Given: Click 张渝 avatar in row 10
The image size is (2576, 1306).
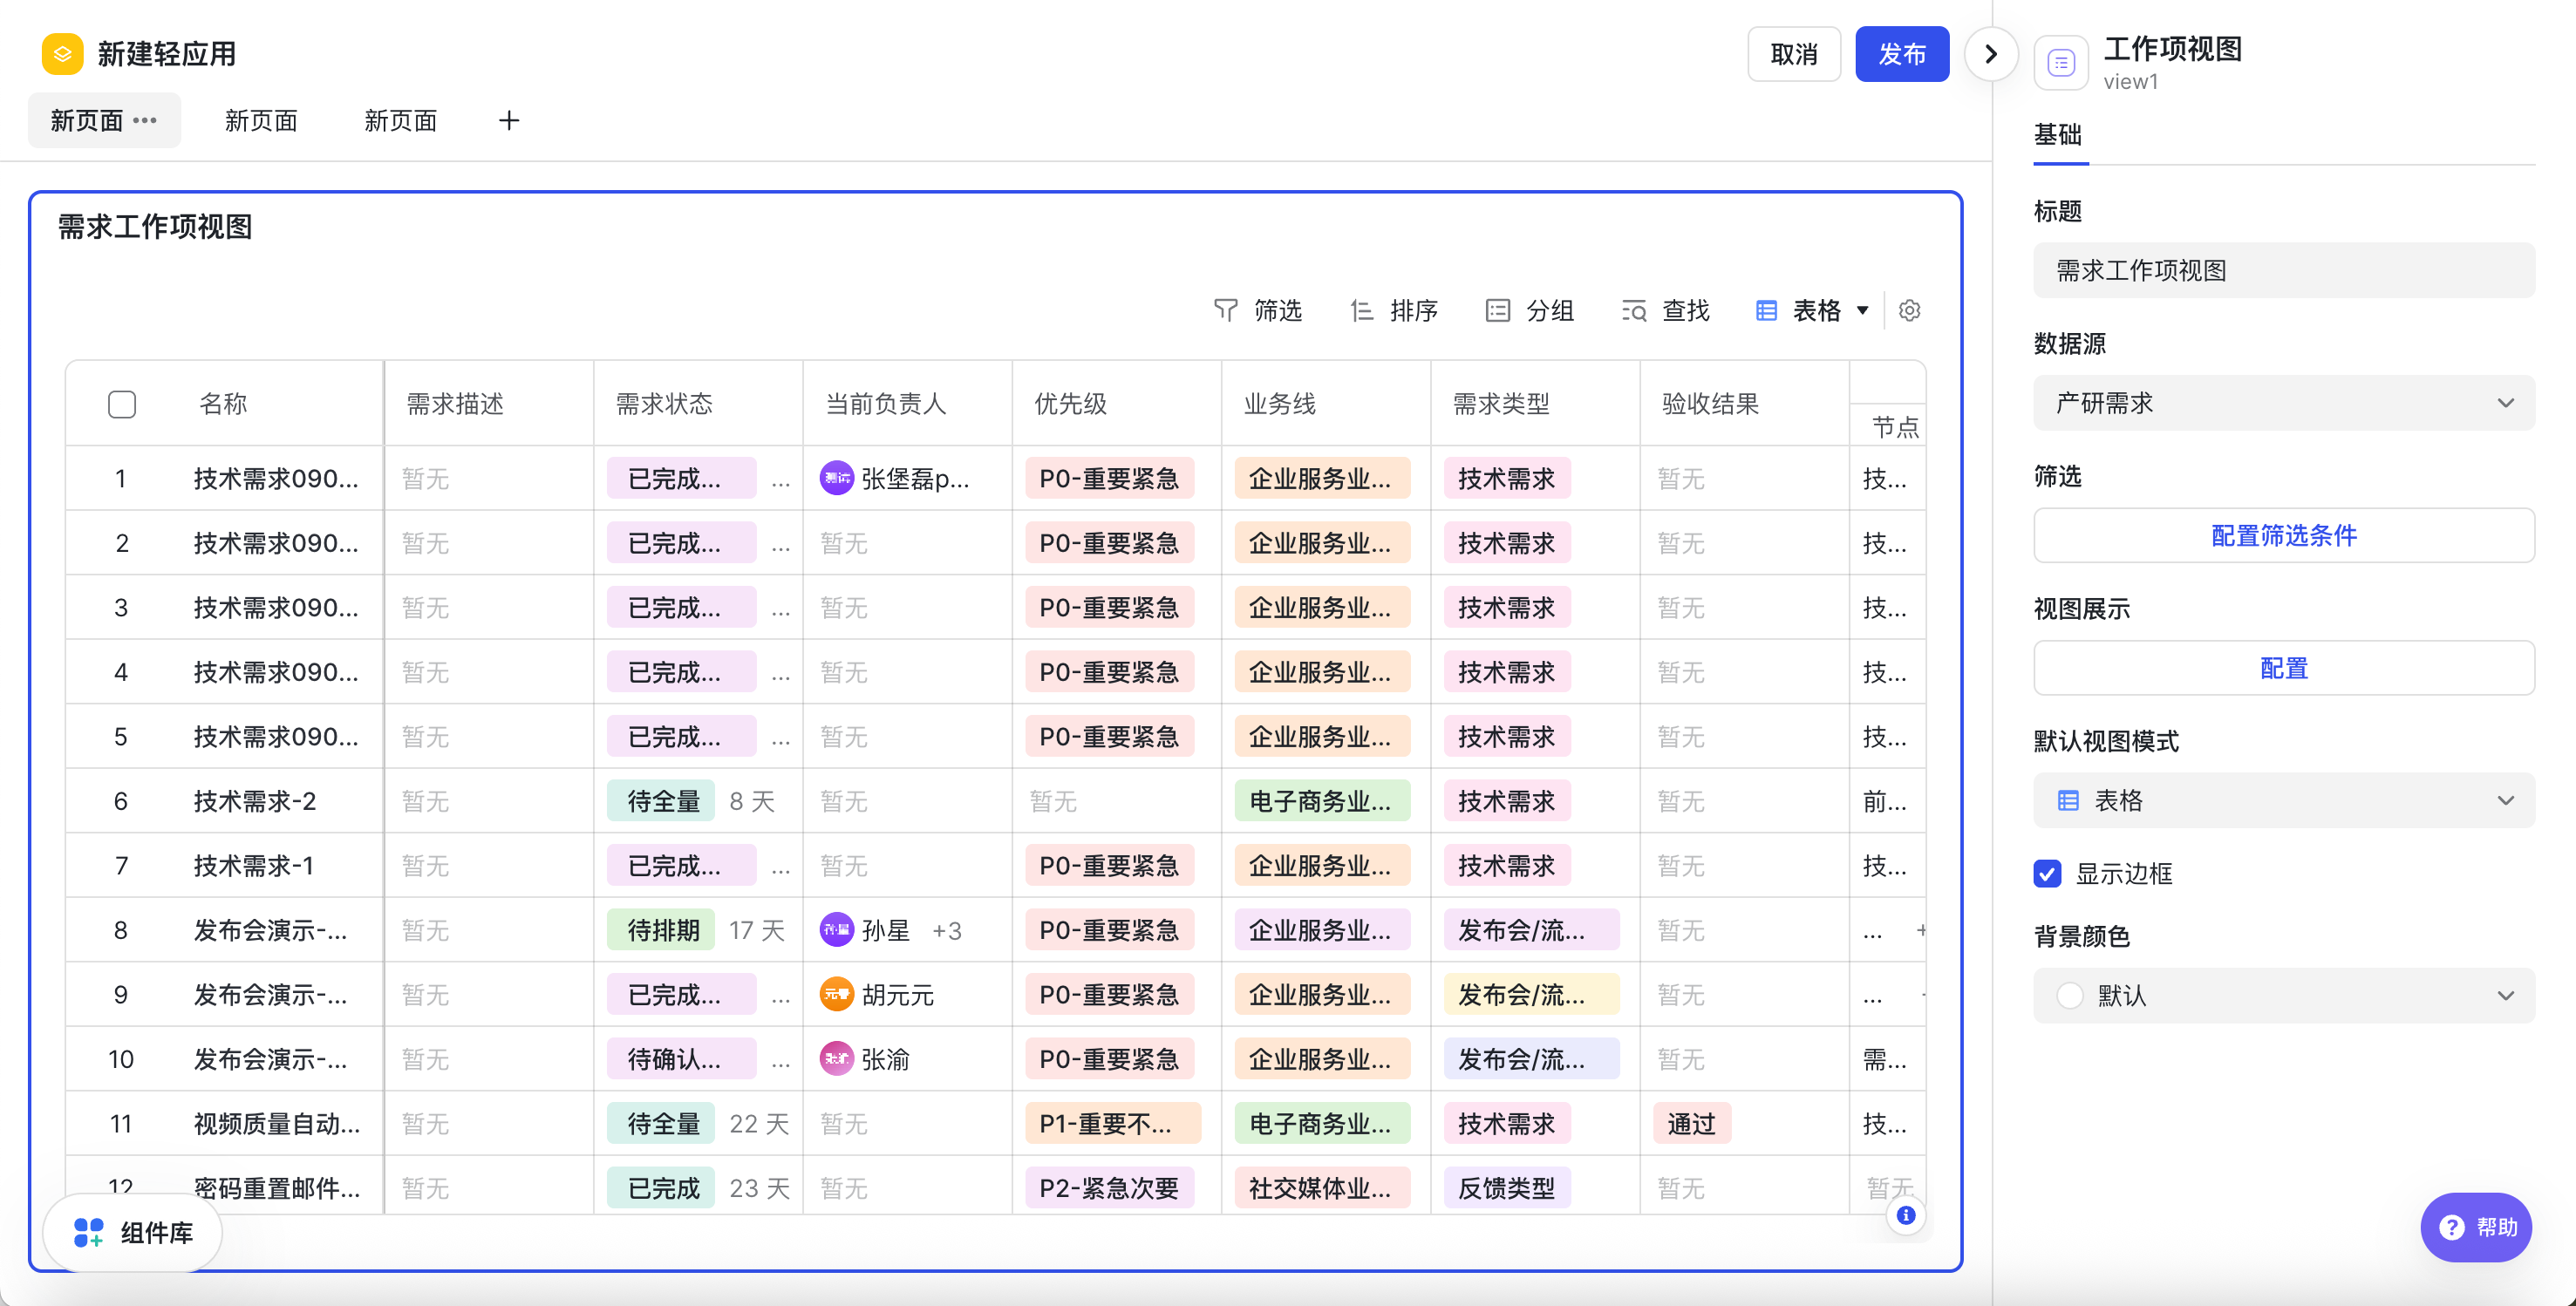Looking at the screenshot, I should (836, 1059).
